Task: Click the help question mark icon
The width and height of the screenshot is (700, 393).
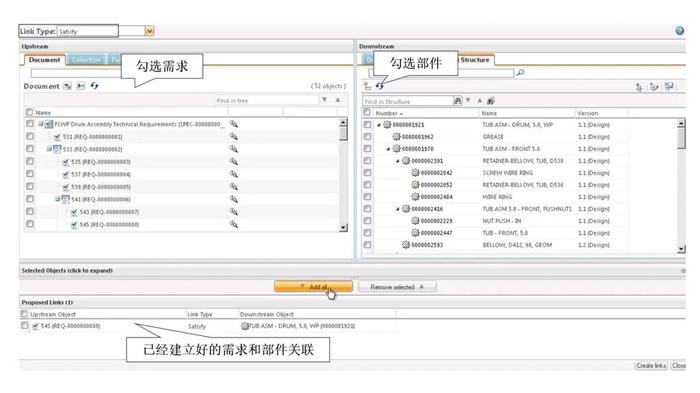Action: coord(679,31)
